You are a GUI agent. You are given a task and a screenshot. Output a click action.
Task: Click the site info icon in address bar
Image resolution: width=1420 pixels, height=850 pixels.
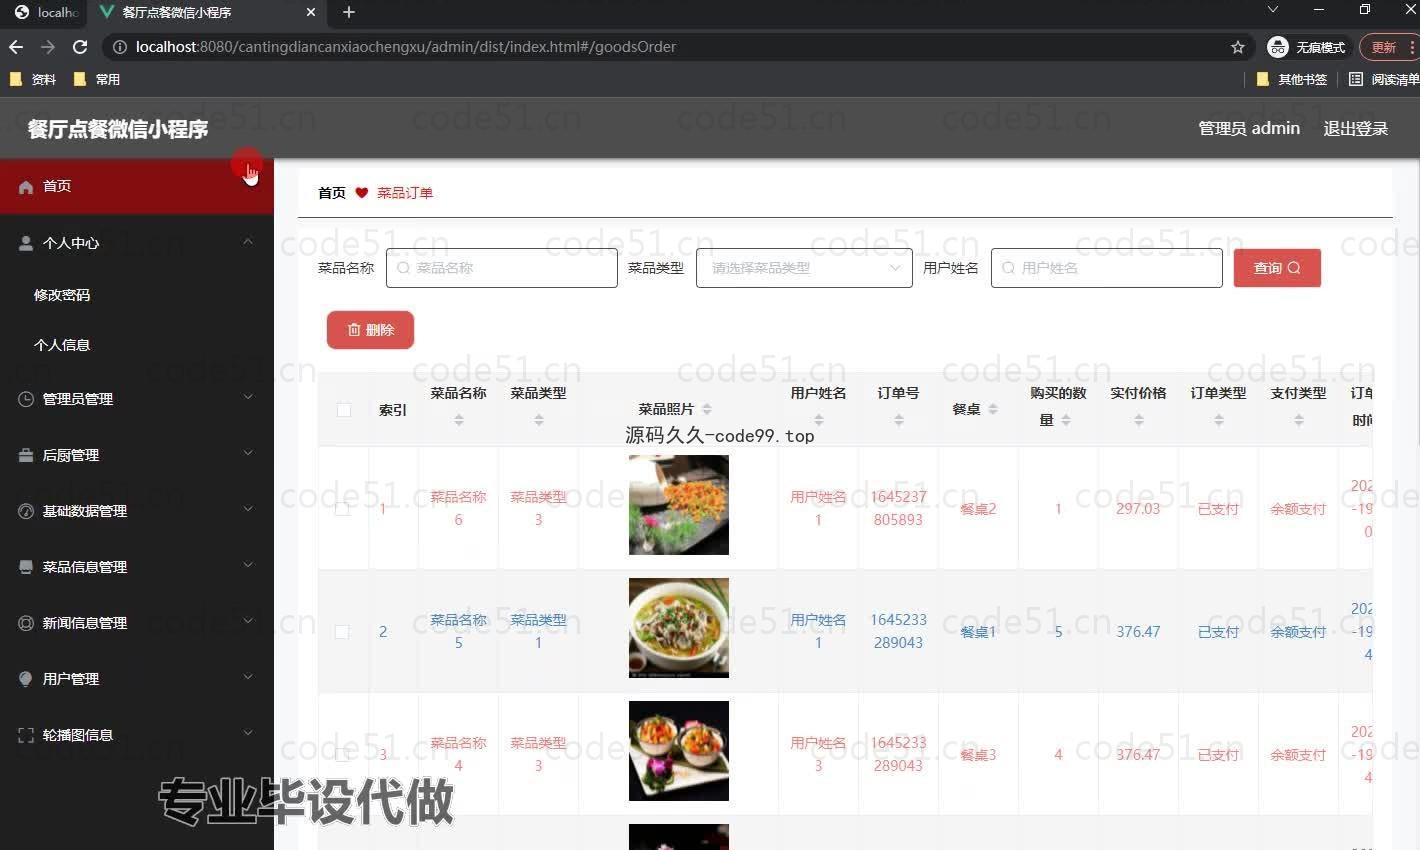click(x=120, y=47)
